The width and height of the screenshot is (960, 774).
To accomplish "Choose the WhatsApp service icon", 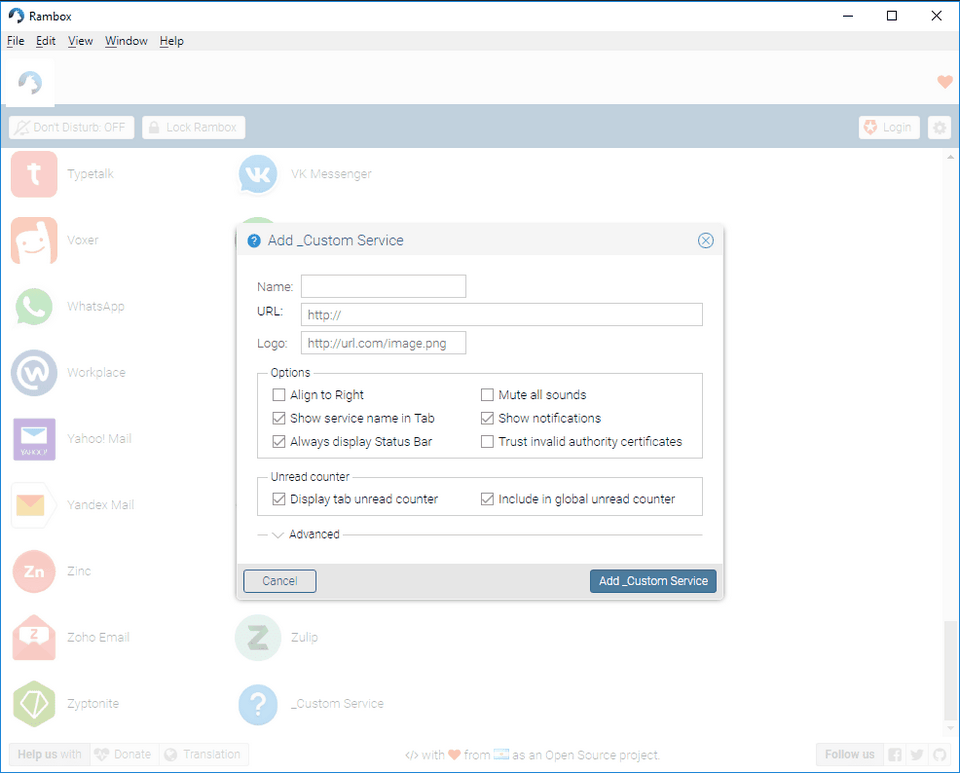I will pyautogui.click(x=34, y=307).
